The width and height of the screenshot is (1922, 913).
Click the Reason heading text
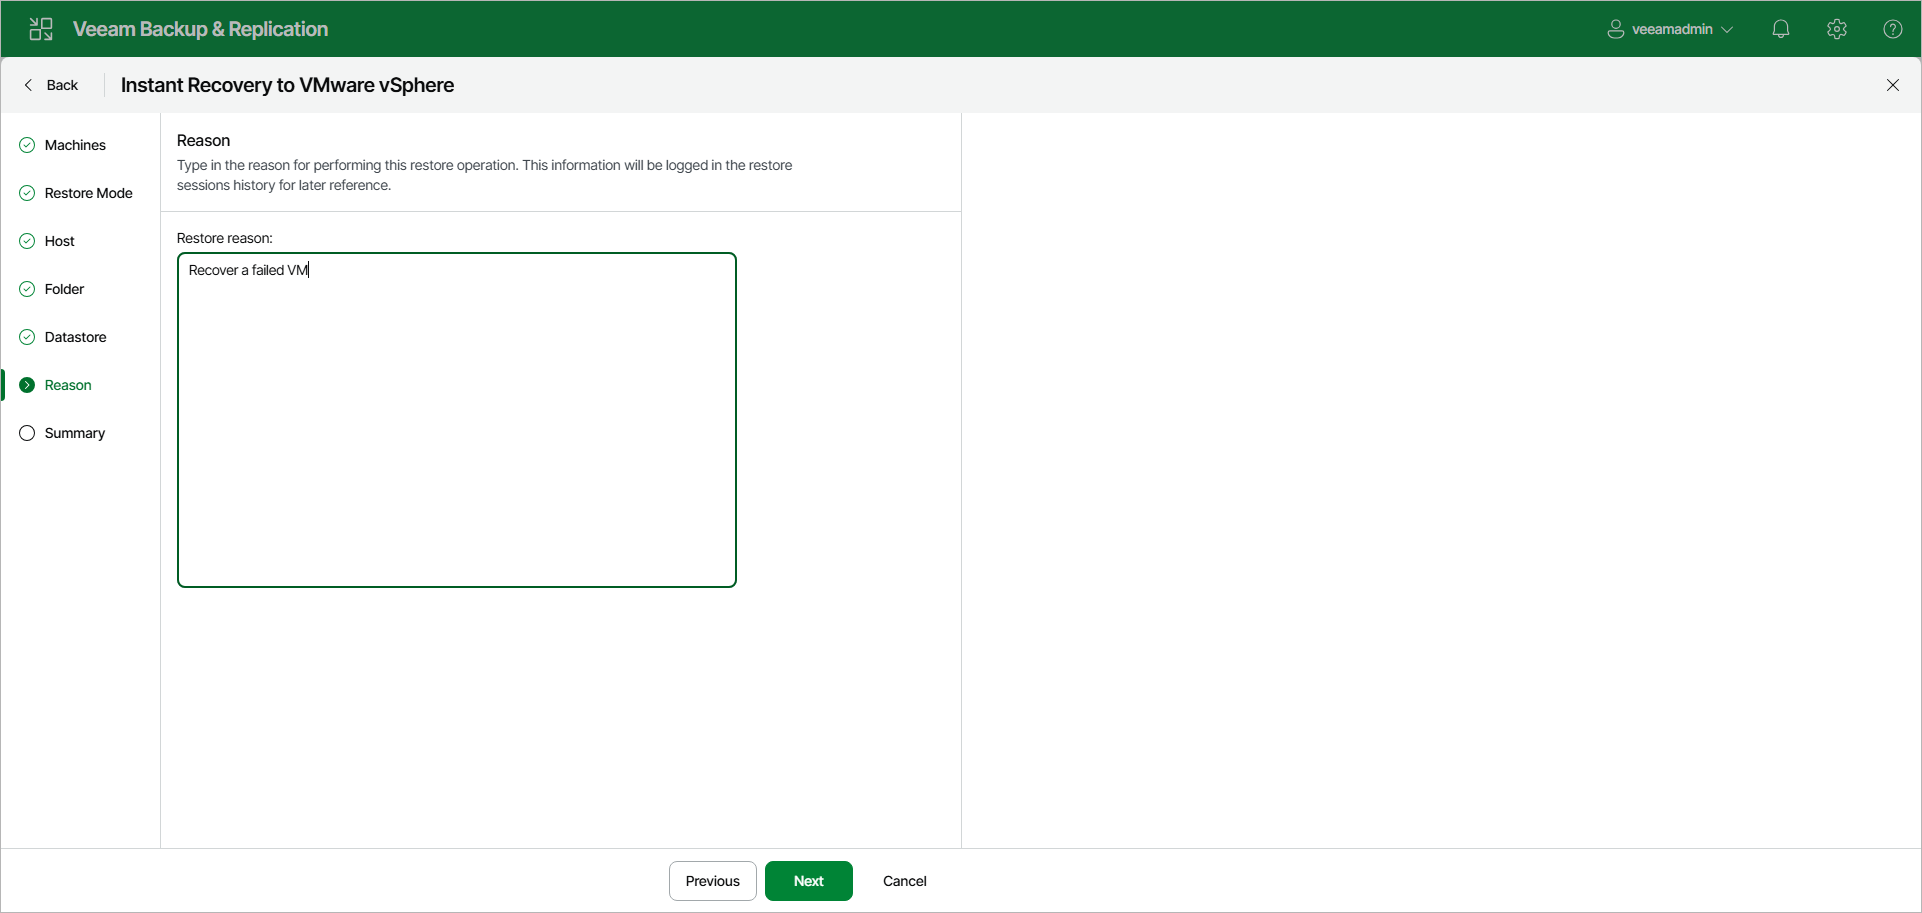click(203, 140)
